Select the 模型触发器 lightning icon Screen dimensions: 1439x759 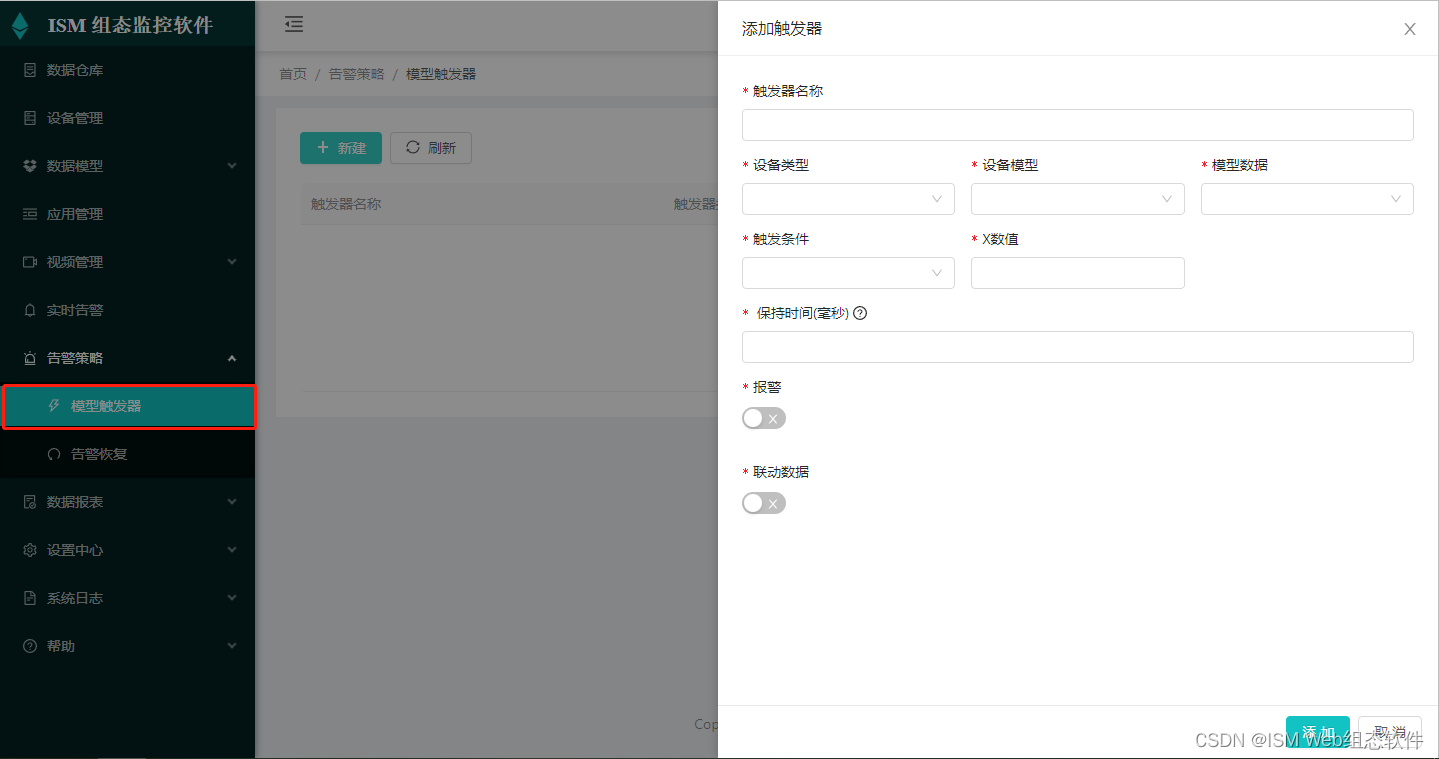coord(52,405)
